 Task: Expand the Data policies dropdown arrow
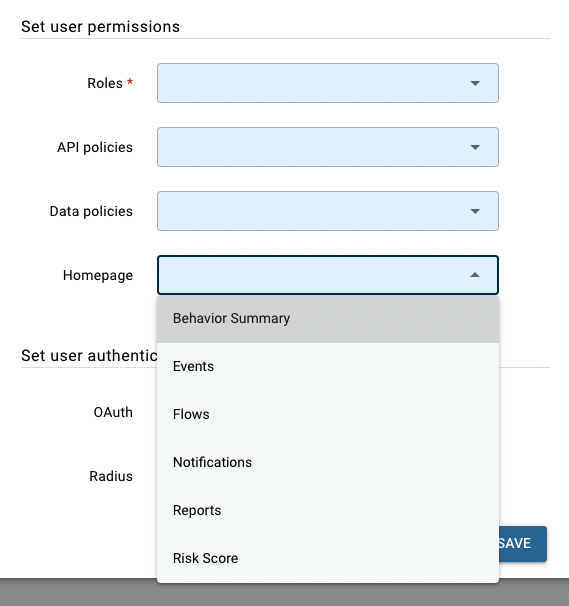click(x=475, y=211)
